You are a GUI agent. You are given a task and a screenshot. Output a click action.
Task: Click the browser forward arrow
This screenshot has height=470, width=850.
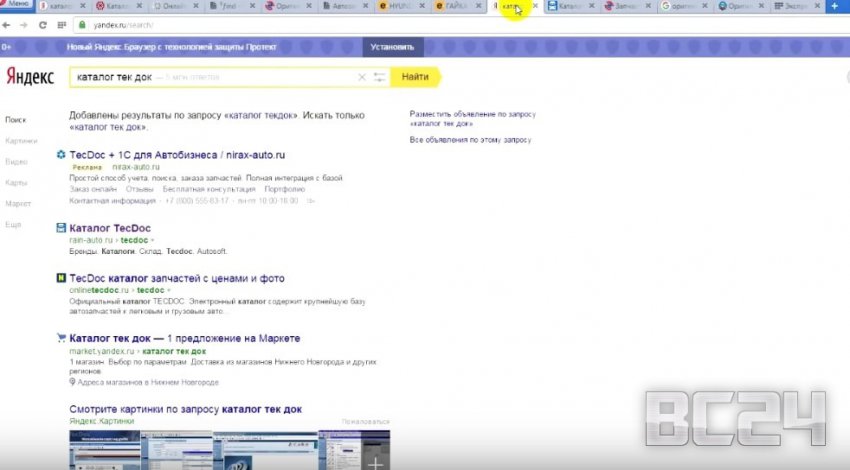(23, 24)
